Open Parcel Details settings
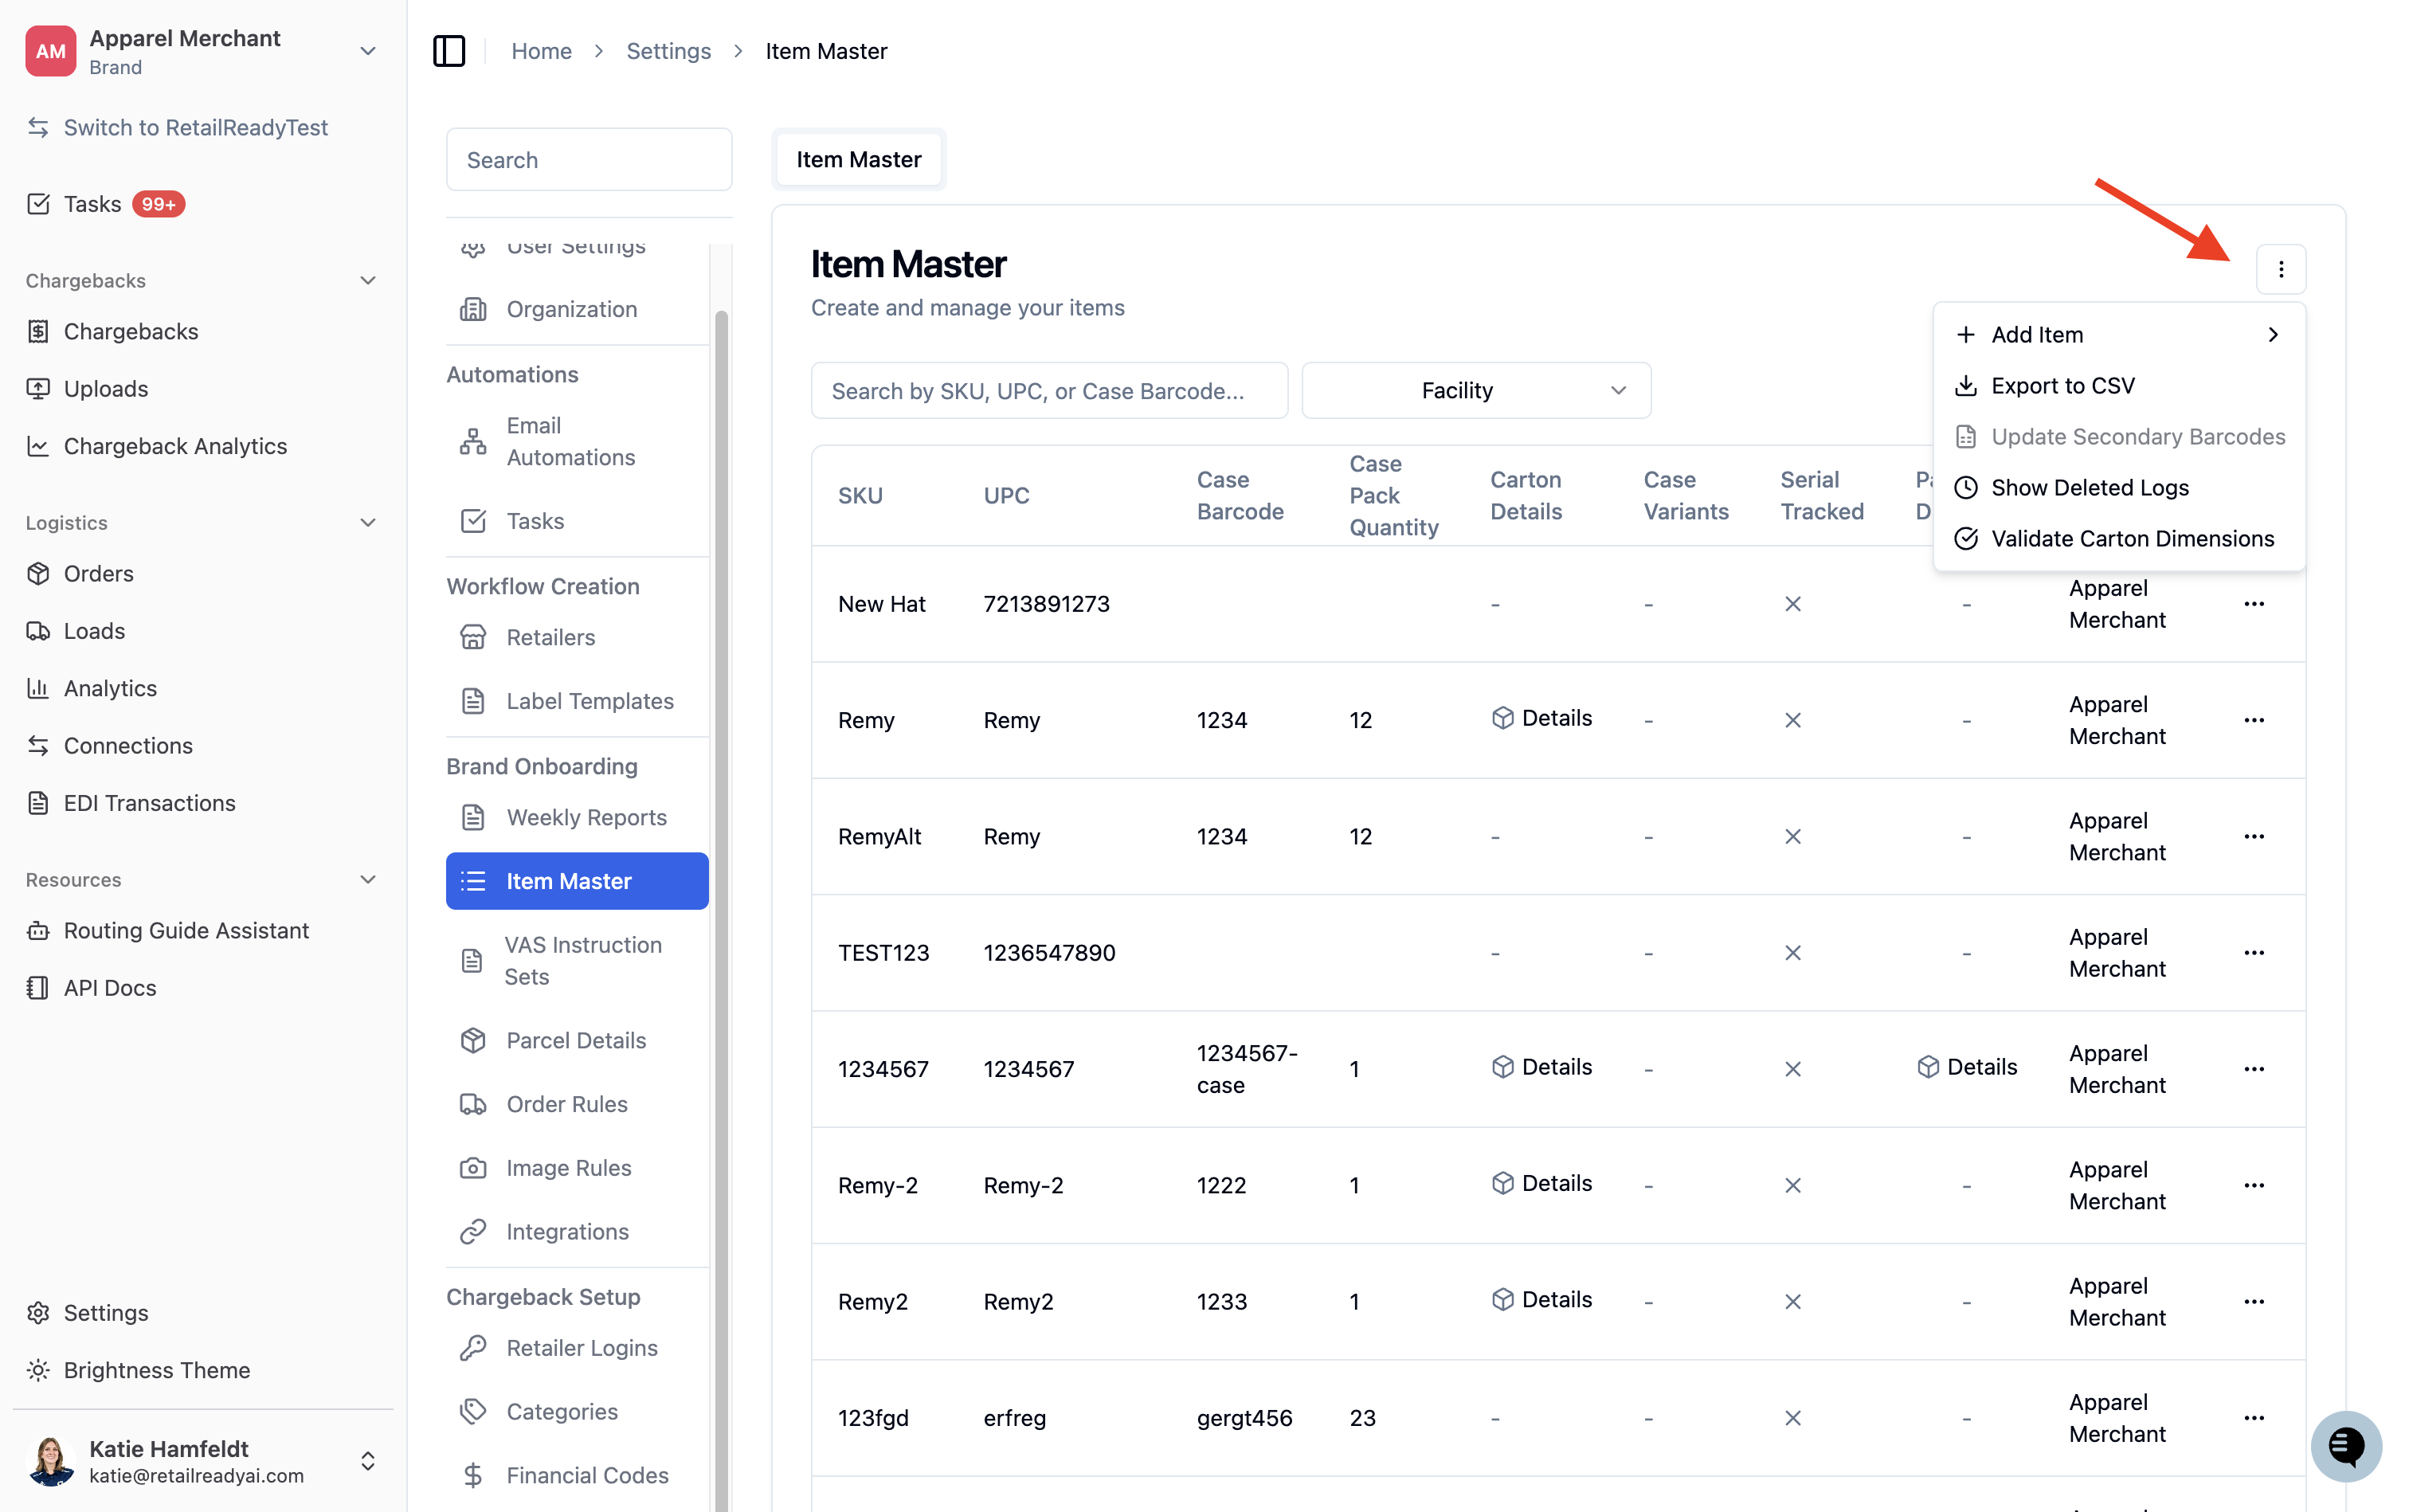The width and height of the screenshot is (2409, 1512). tap(576, 1040)
